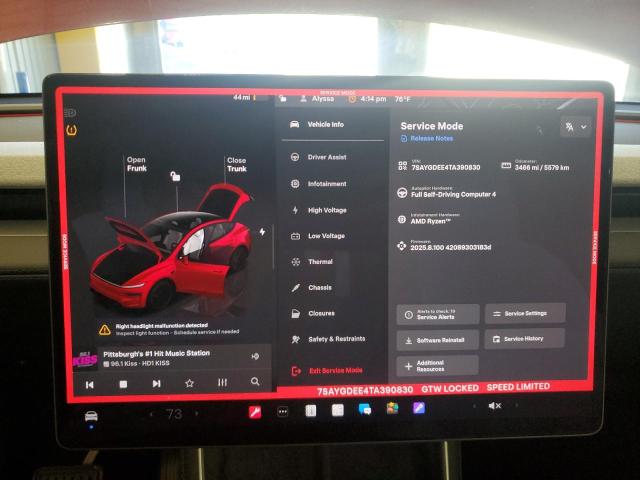The width and height of the screenshot is (640, 480).
Task: Tap the Pittsburgh's #1 Hit Music Station title
Action: 156,353
